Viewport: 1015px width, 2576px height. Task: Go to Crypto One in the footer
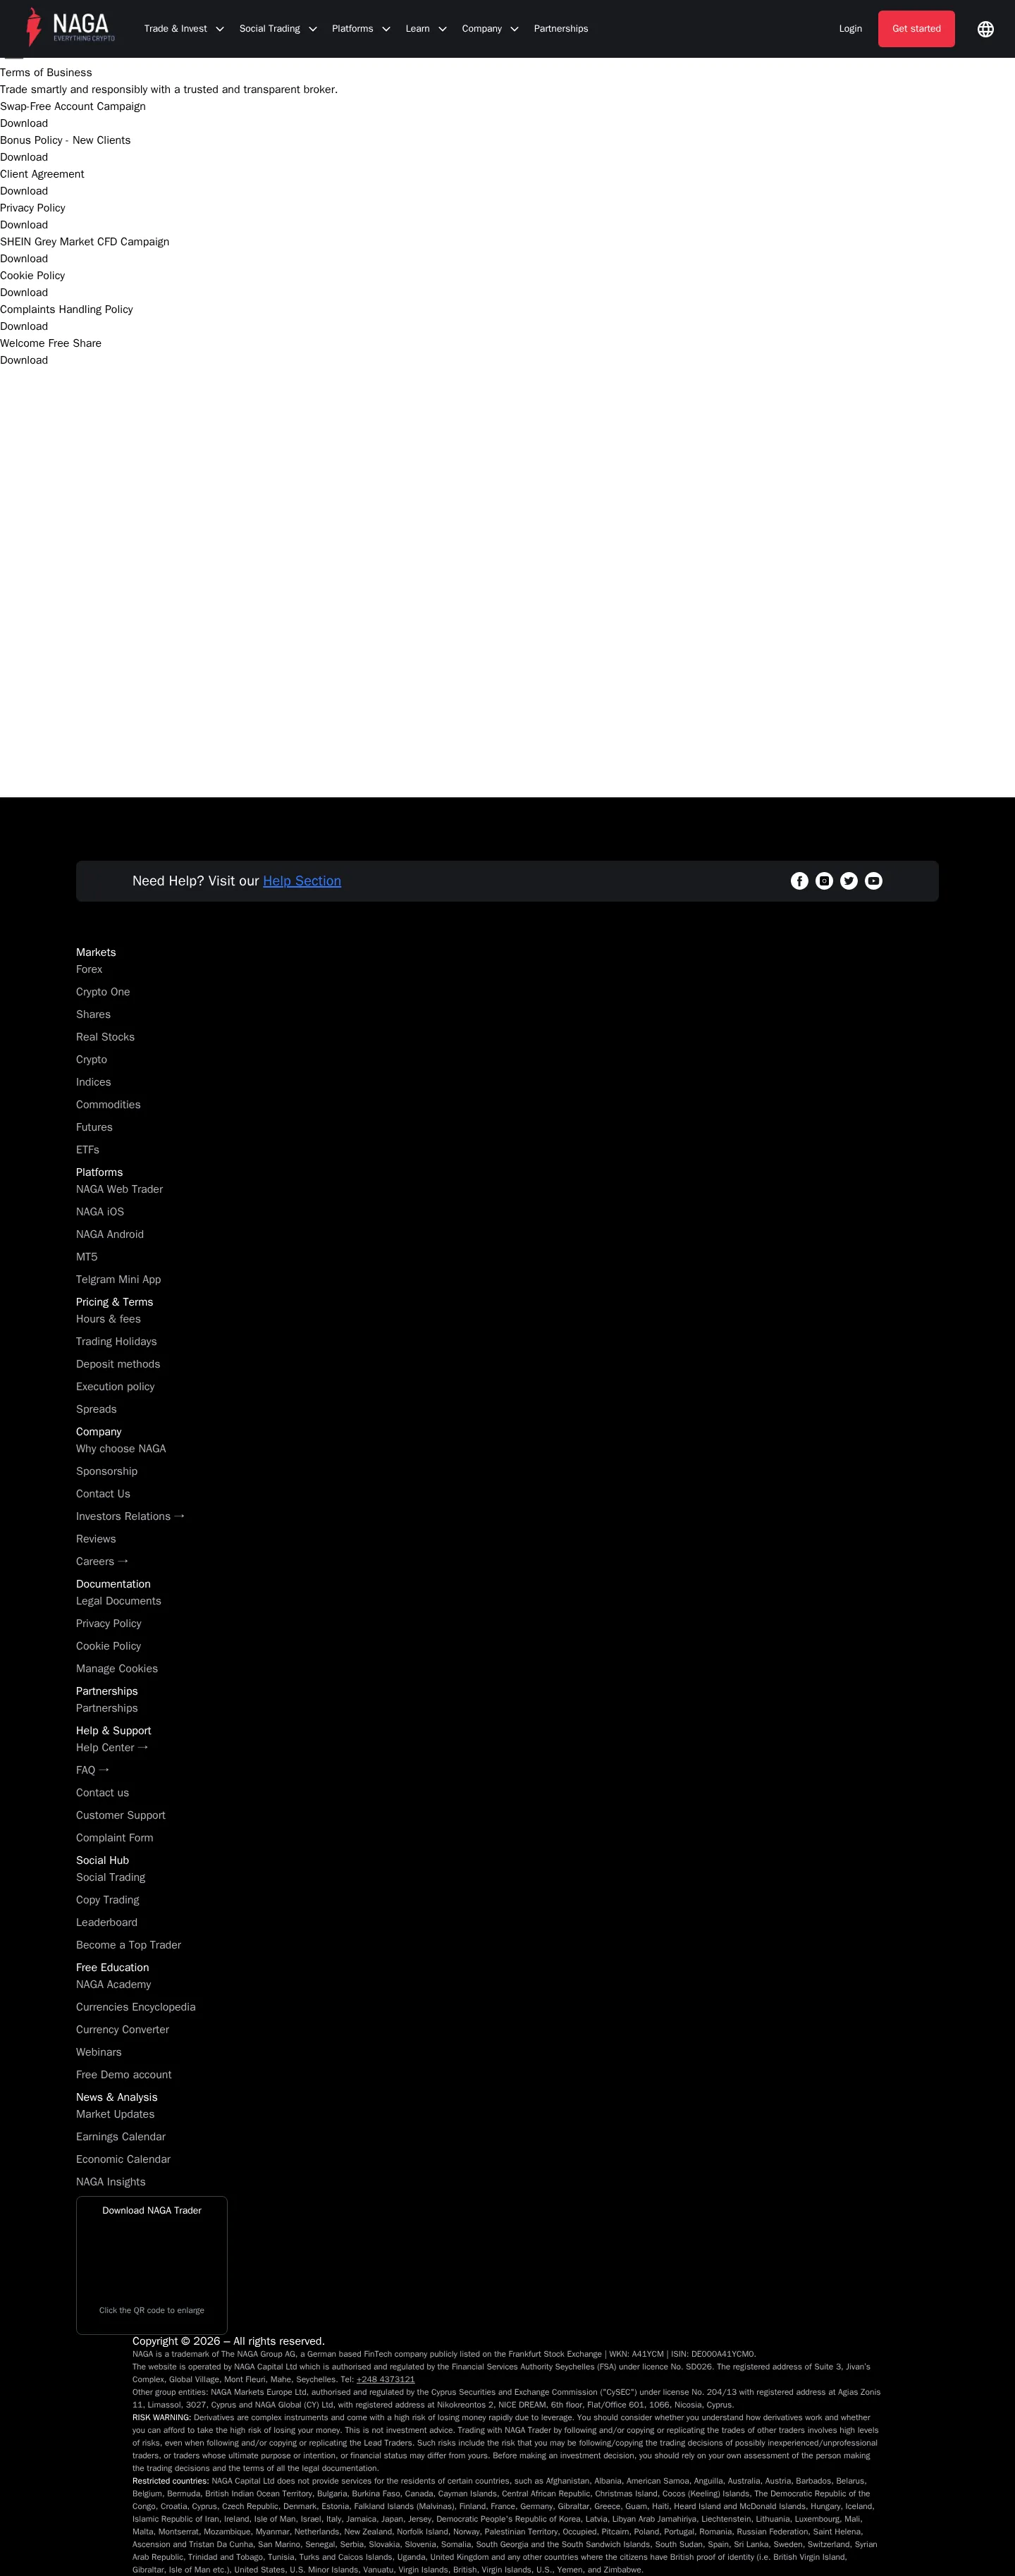tap(103, 992)
